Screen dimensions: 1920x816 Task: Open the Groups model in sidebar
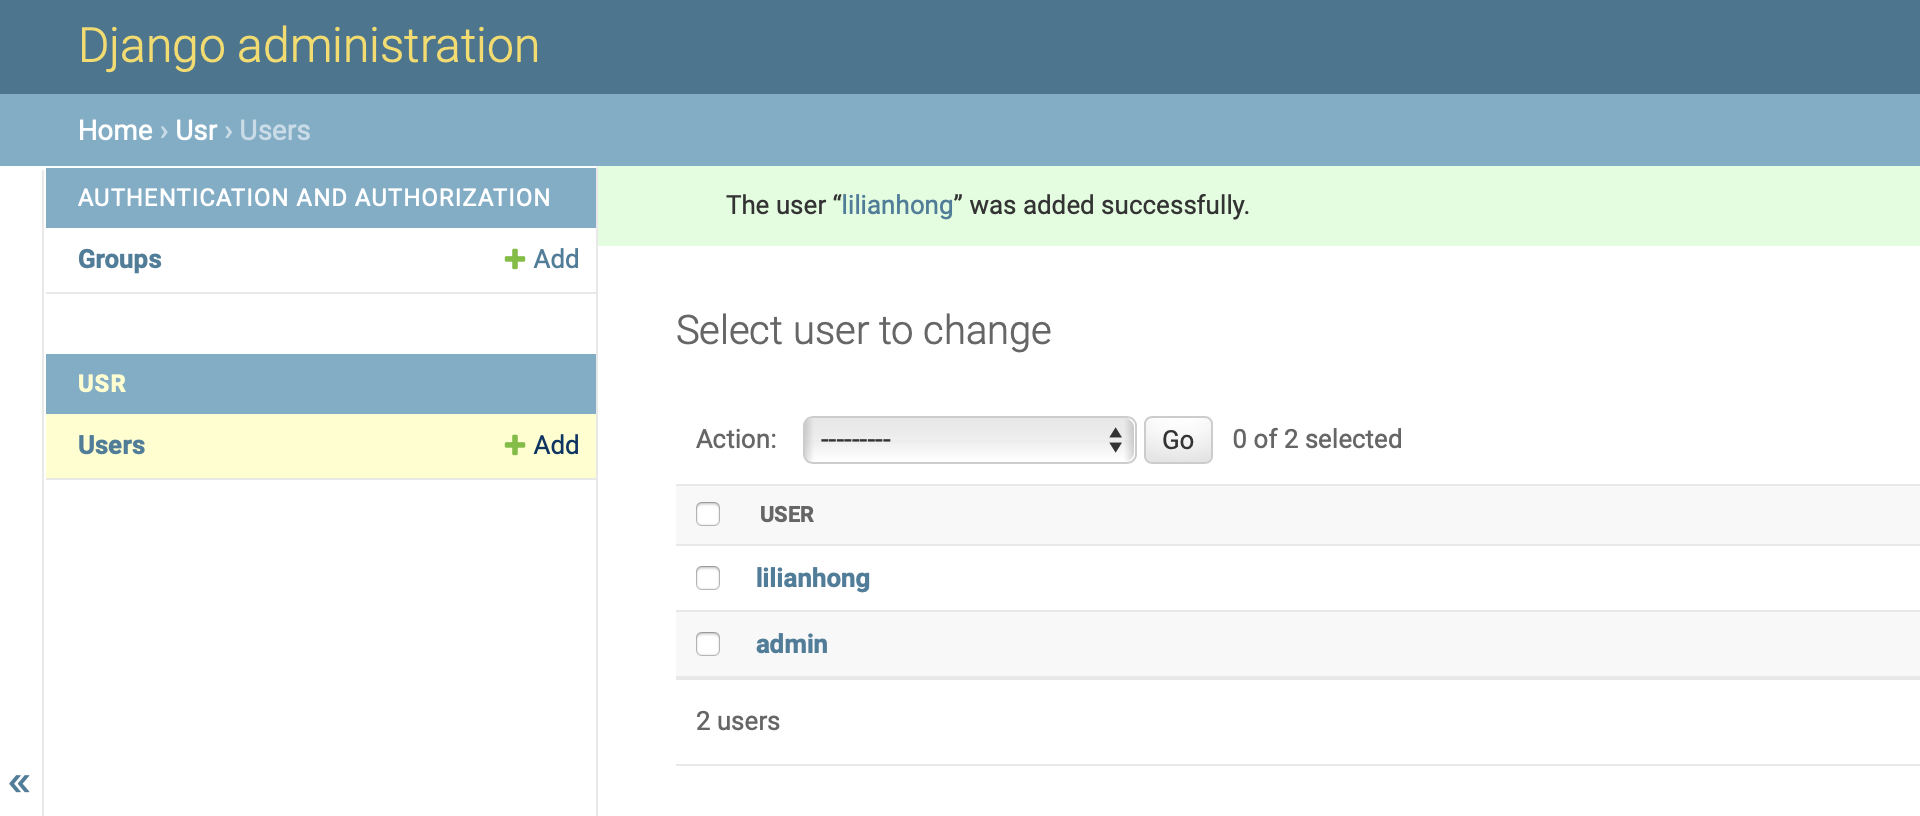click(x=119, y=259)
